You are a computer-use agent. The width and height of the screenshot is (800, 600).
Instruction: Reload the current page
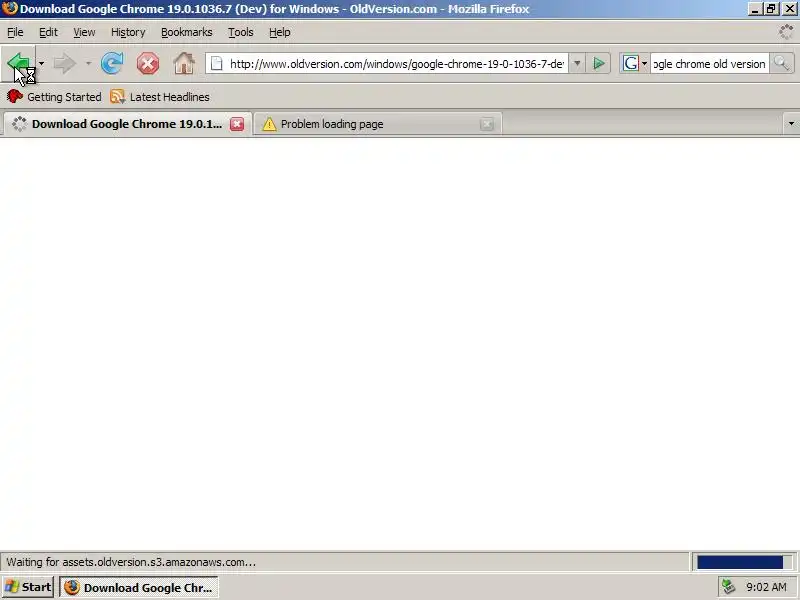[x=112, y=64]
